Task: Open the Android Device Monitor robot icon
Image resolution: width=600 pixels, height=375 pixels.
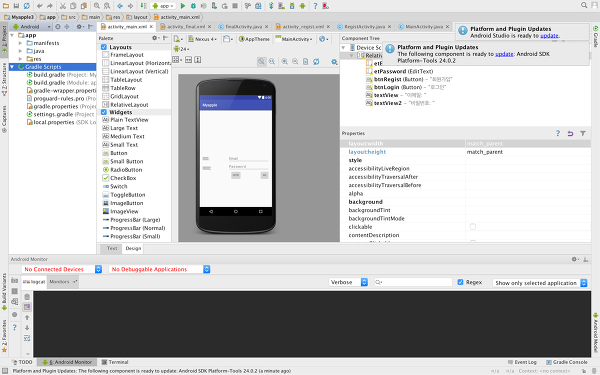Action: 302,6
